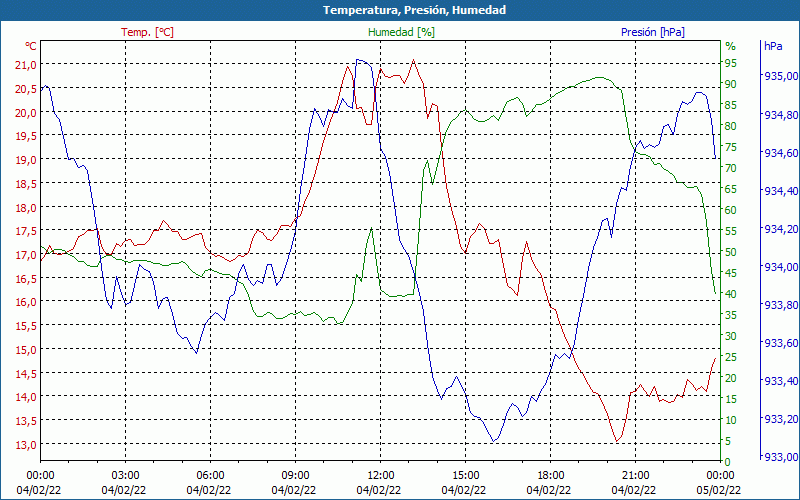Click pressure axis value 934,80
Image resolution: width=800 pixels, height=500 pixels.
tap(781, 115)
